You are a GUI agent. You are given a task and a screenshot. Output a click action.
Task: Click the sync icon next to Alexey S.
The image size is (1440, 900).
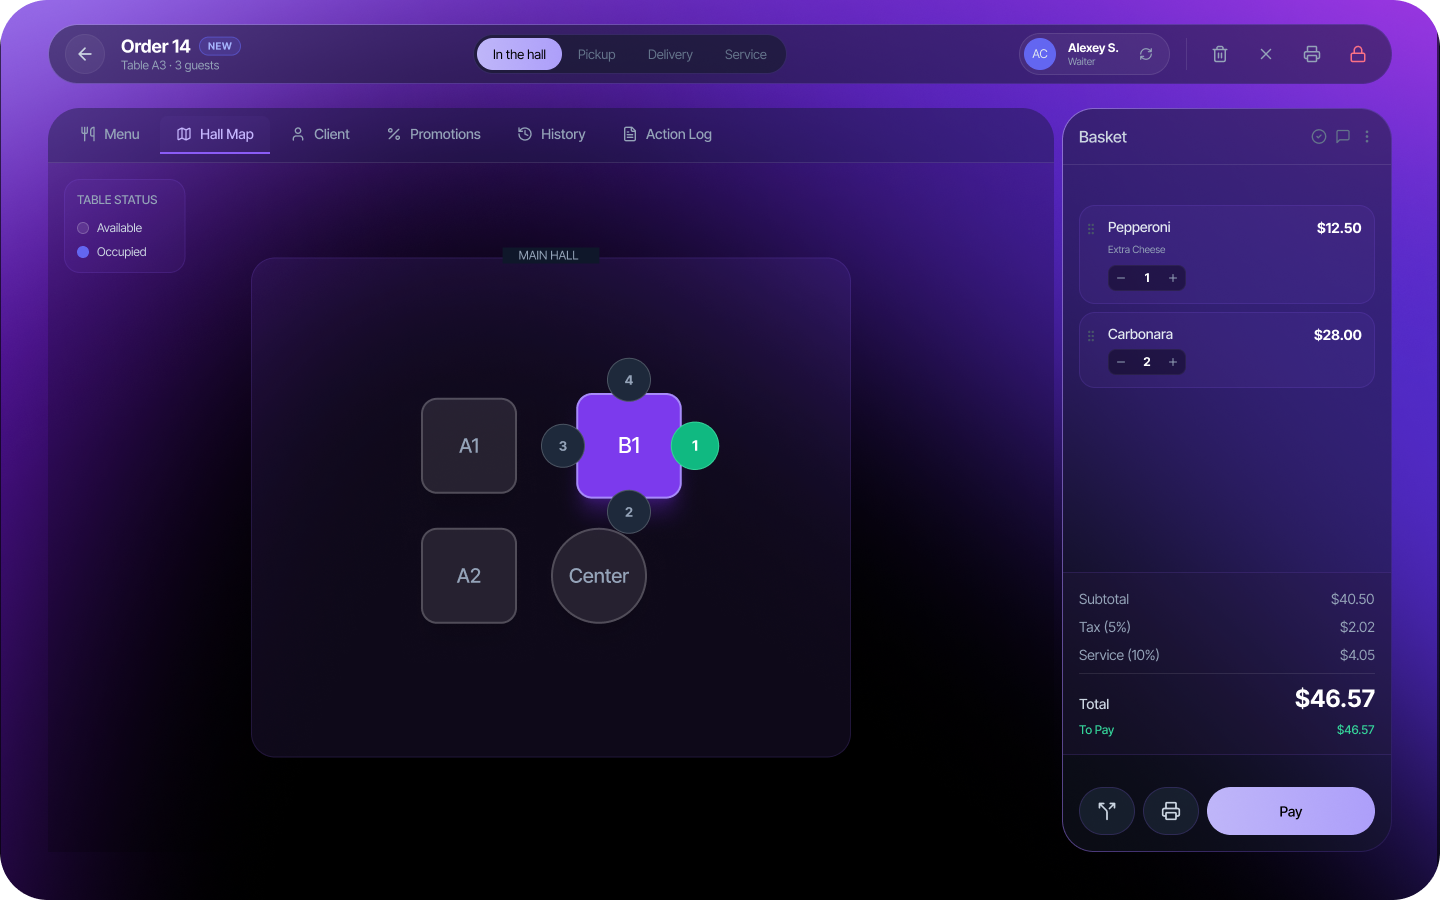1146,54
